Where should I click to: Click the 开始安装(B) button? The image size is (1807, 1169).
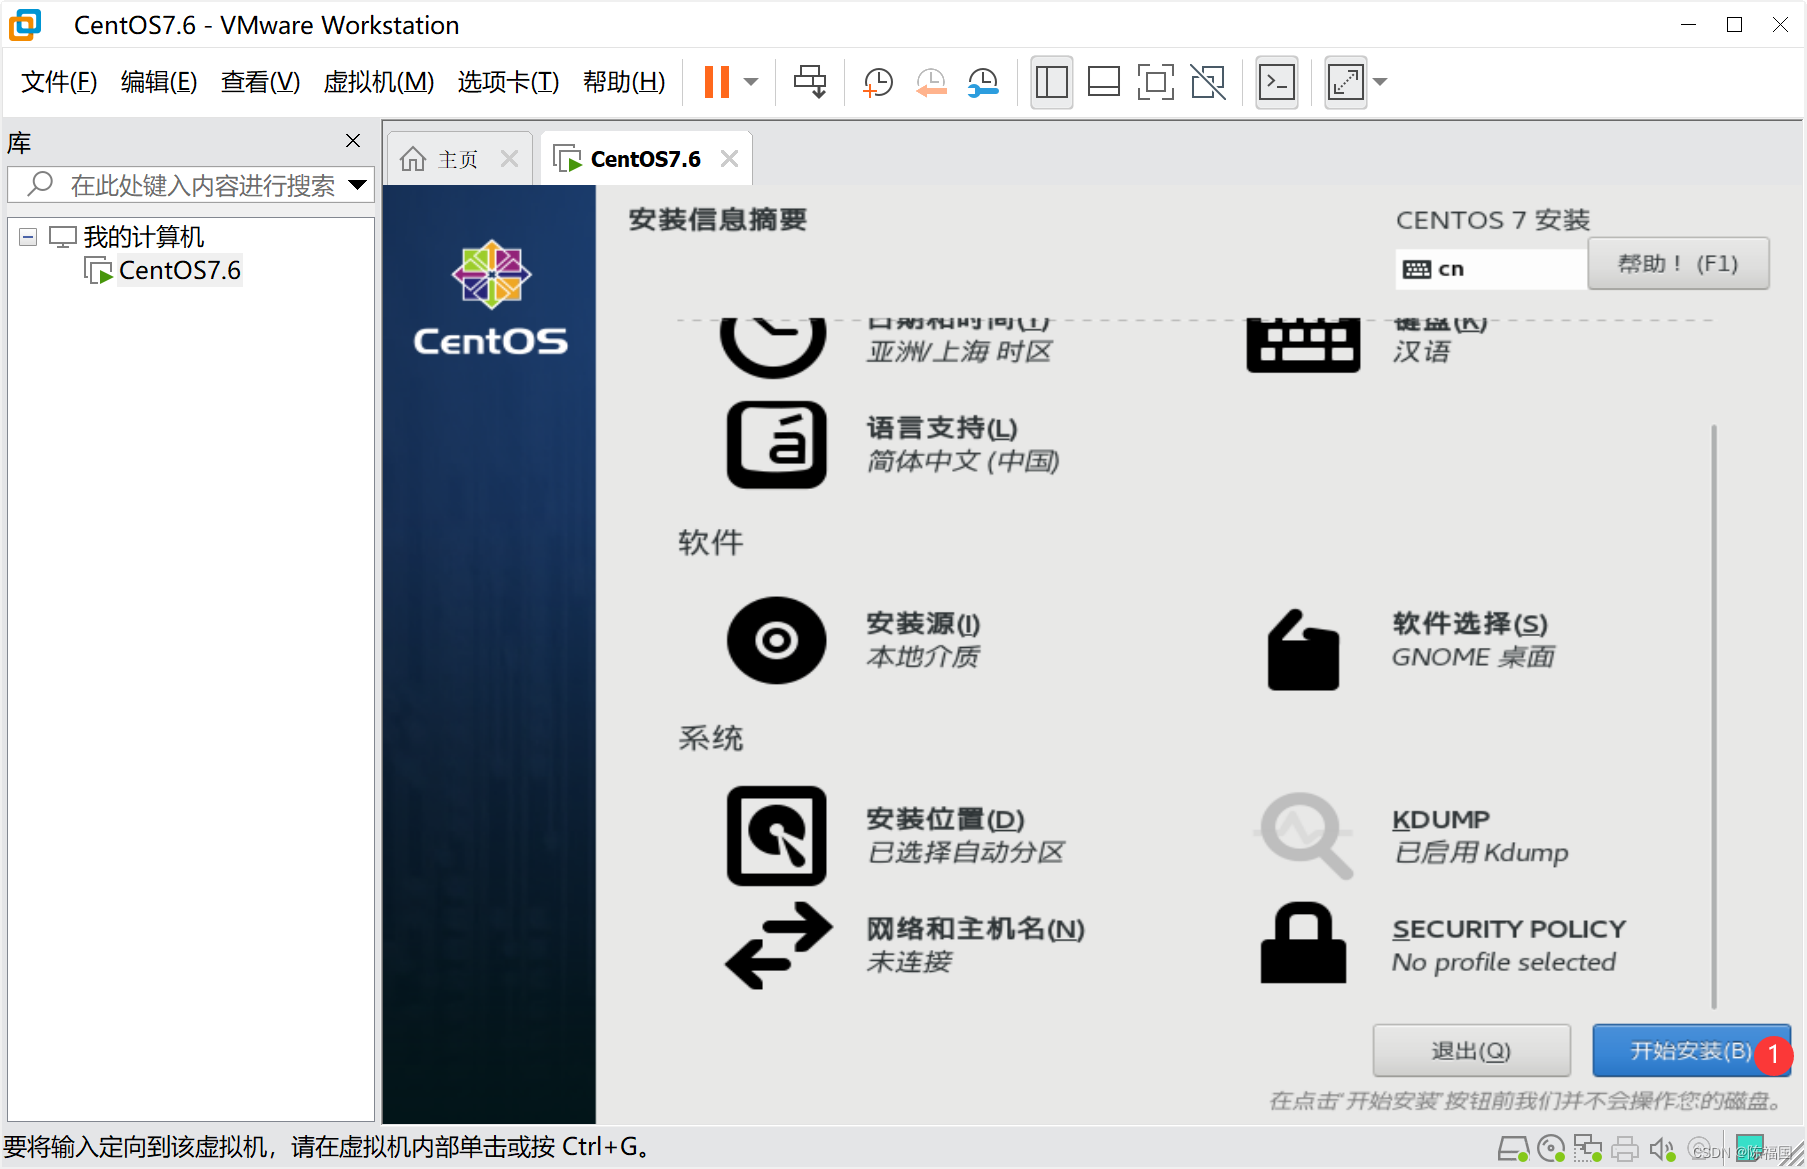[1691, 1051]
